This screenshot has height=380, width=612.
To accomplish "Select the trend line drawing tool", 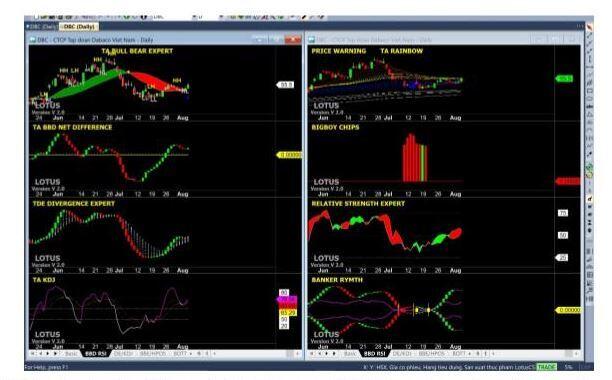I will coord(589,36).
